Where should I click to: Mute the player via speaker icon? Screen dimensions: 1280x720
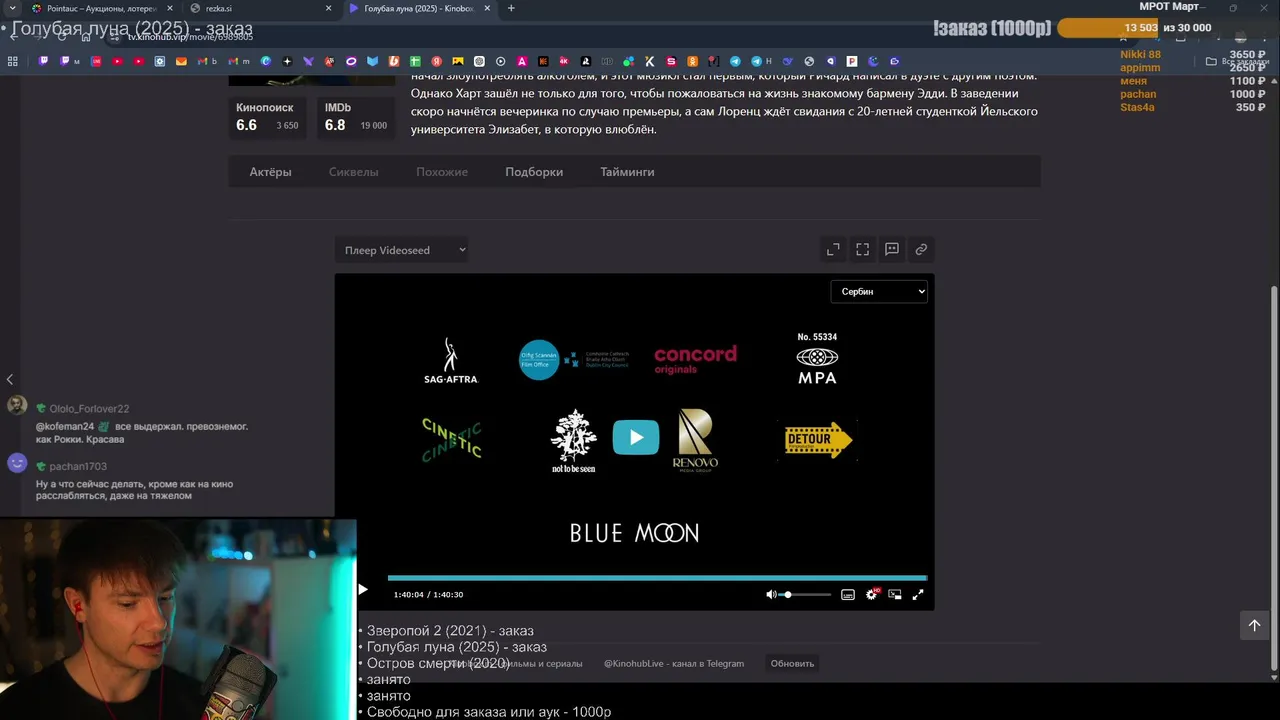(x=771, y=594)
